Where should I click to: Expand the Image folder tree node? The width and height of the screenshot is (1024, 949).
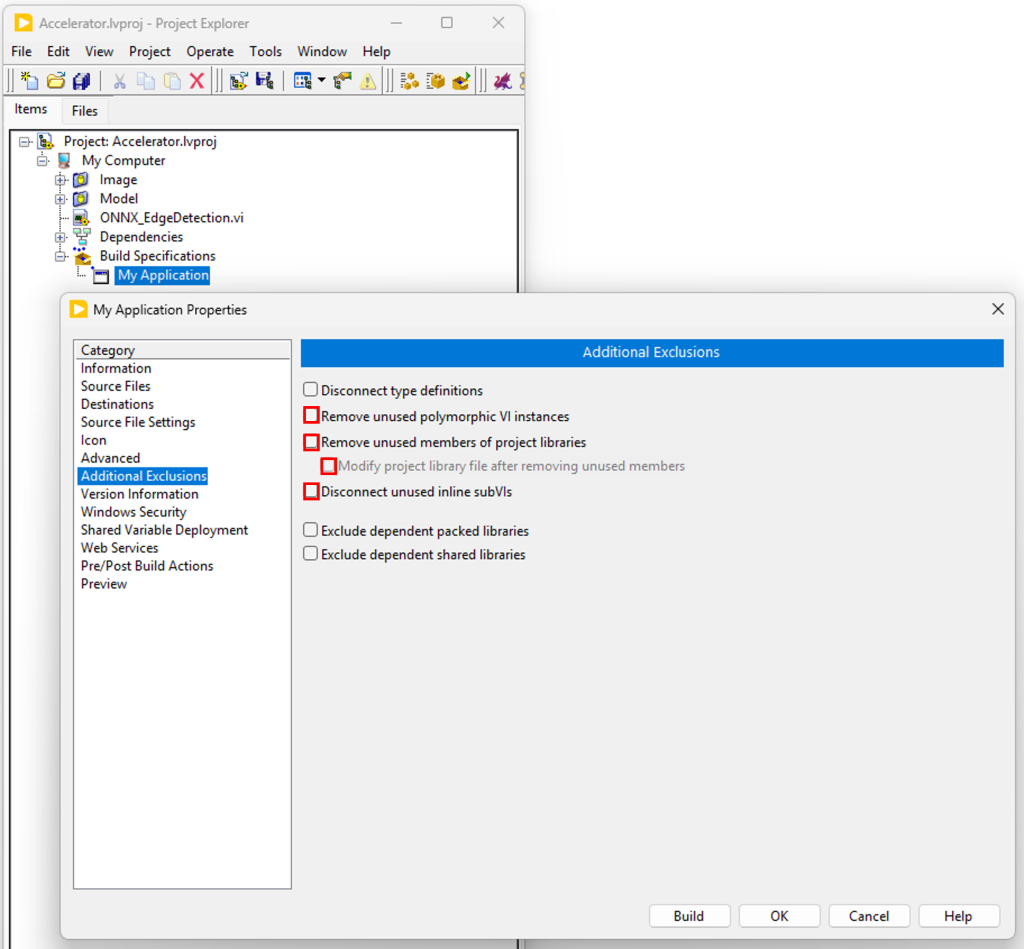coord(61,180)
